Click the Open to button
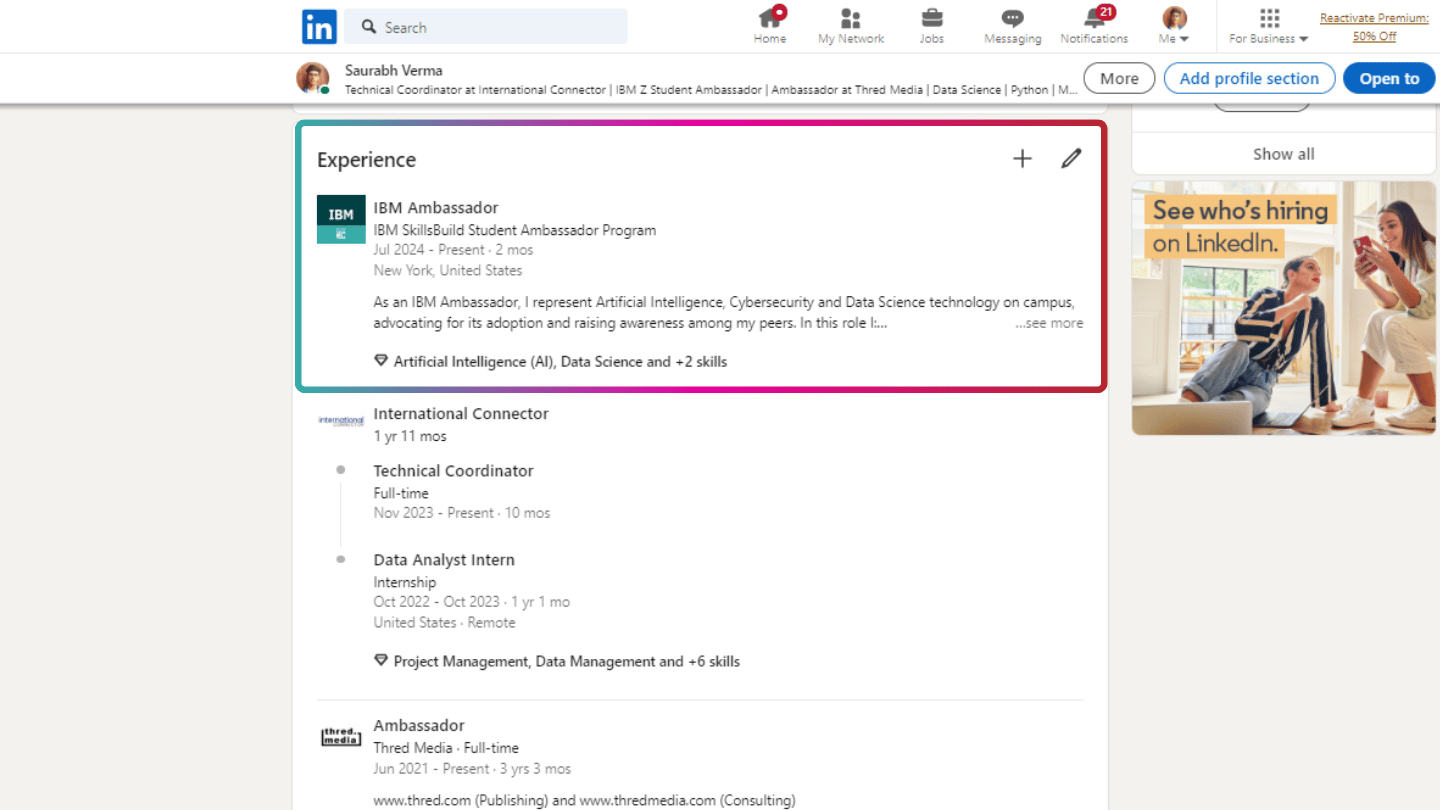Viewport: 1440px width, 810px height. click(1389, 77)
